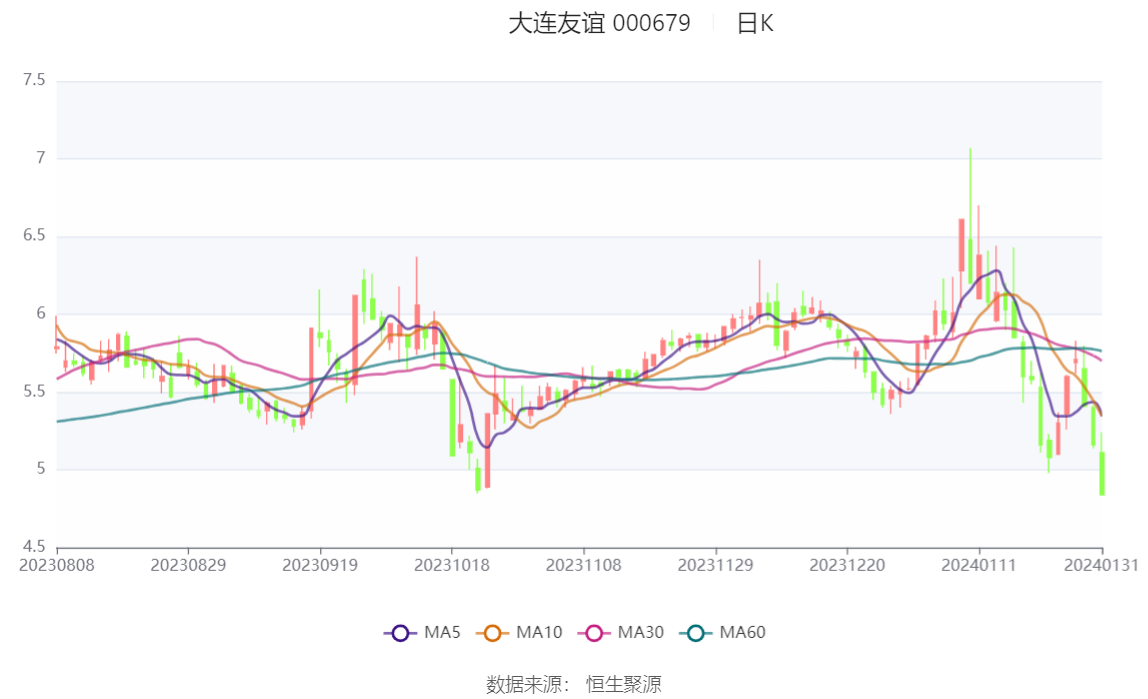Toggle the MA5 legend marker

tap(422, 632)
